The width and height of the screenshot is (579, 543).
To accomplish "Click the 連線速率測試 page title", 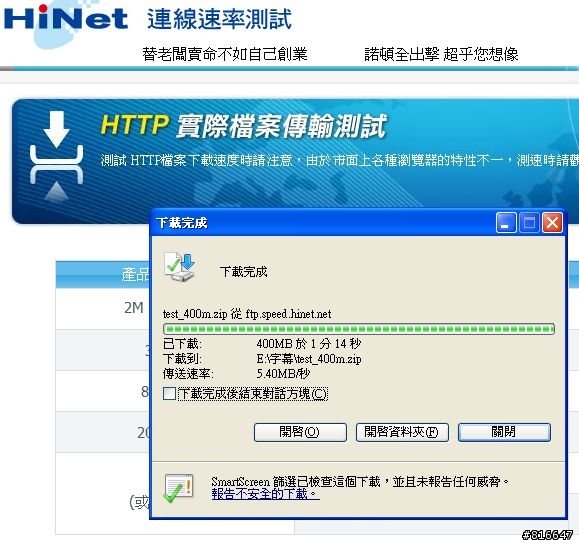I will (x=219, y=19).
